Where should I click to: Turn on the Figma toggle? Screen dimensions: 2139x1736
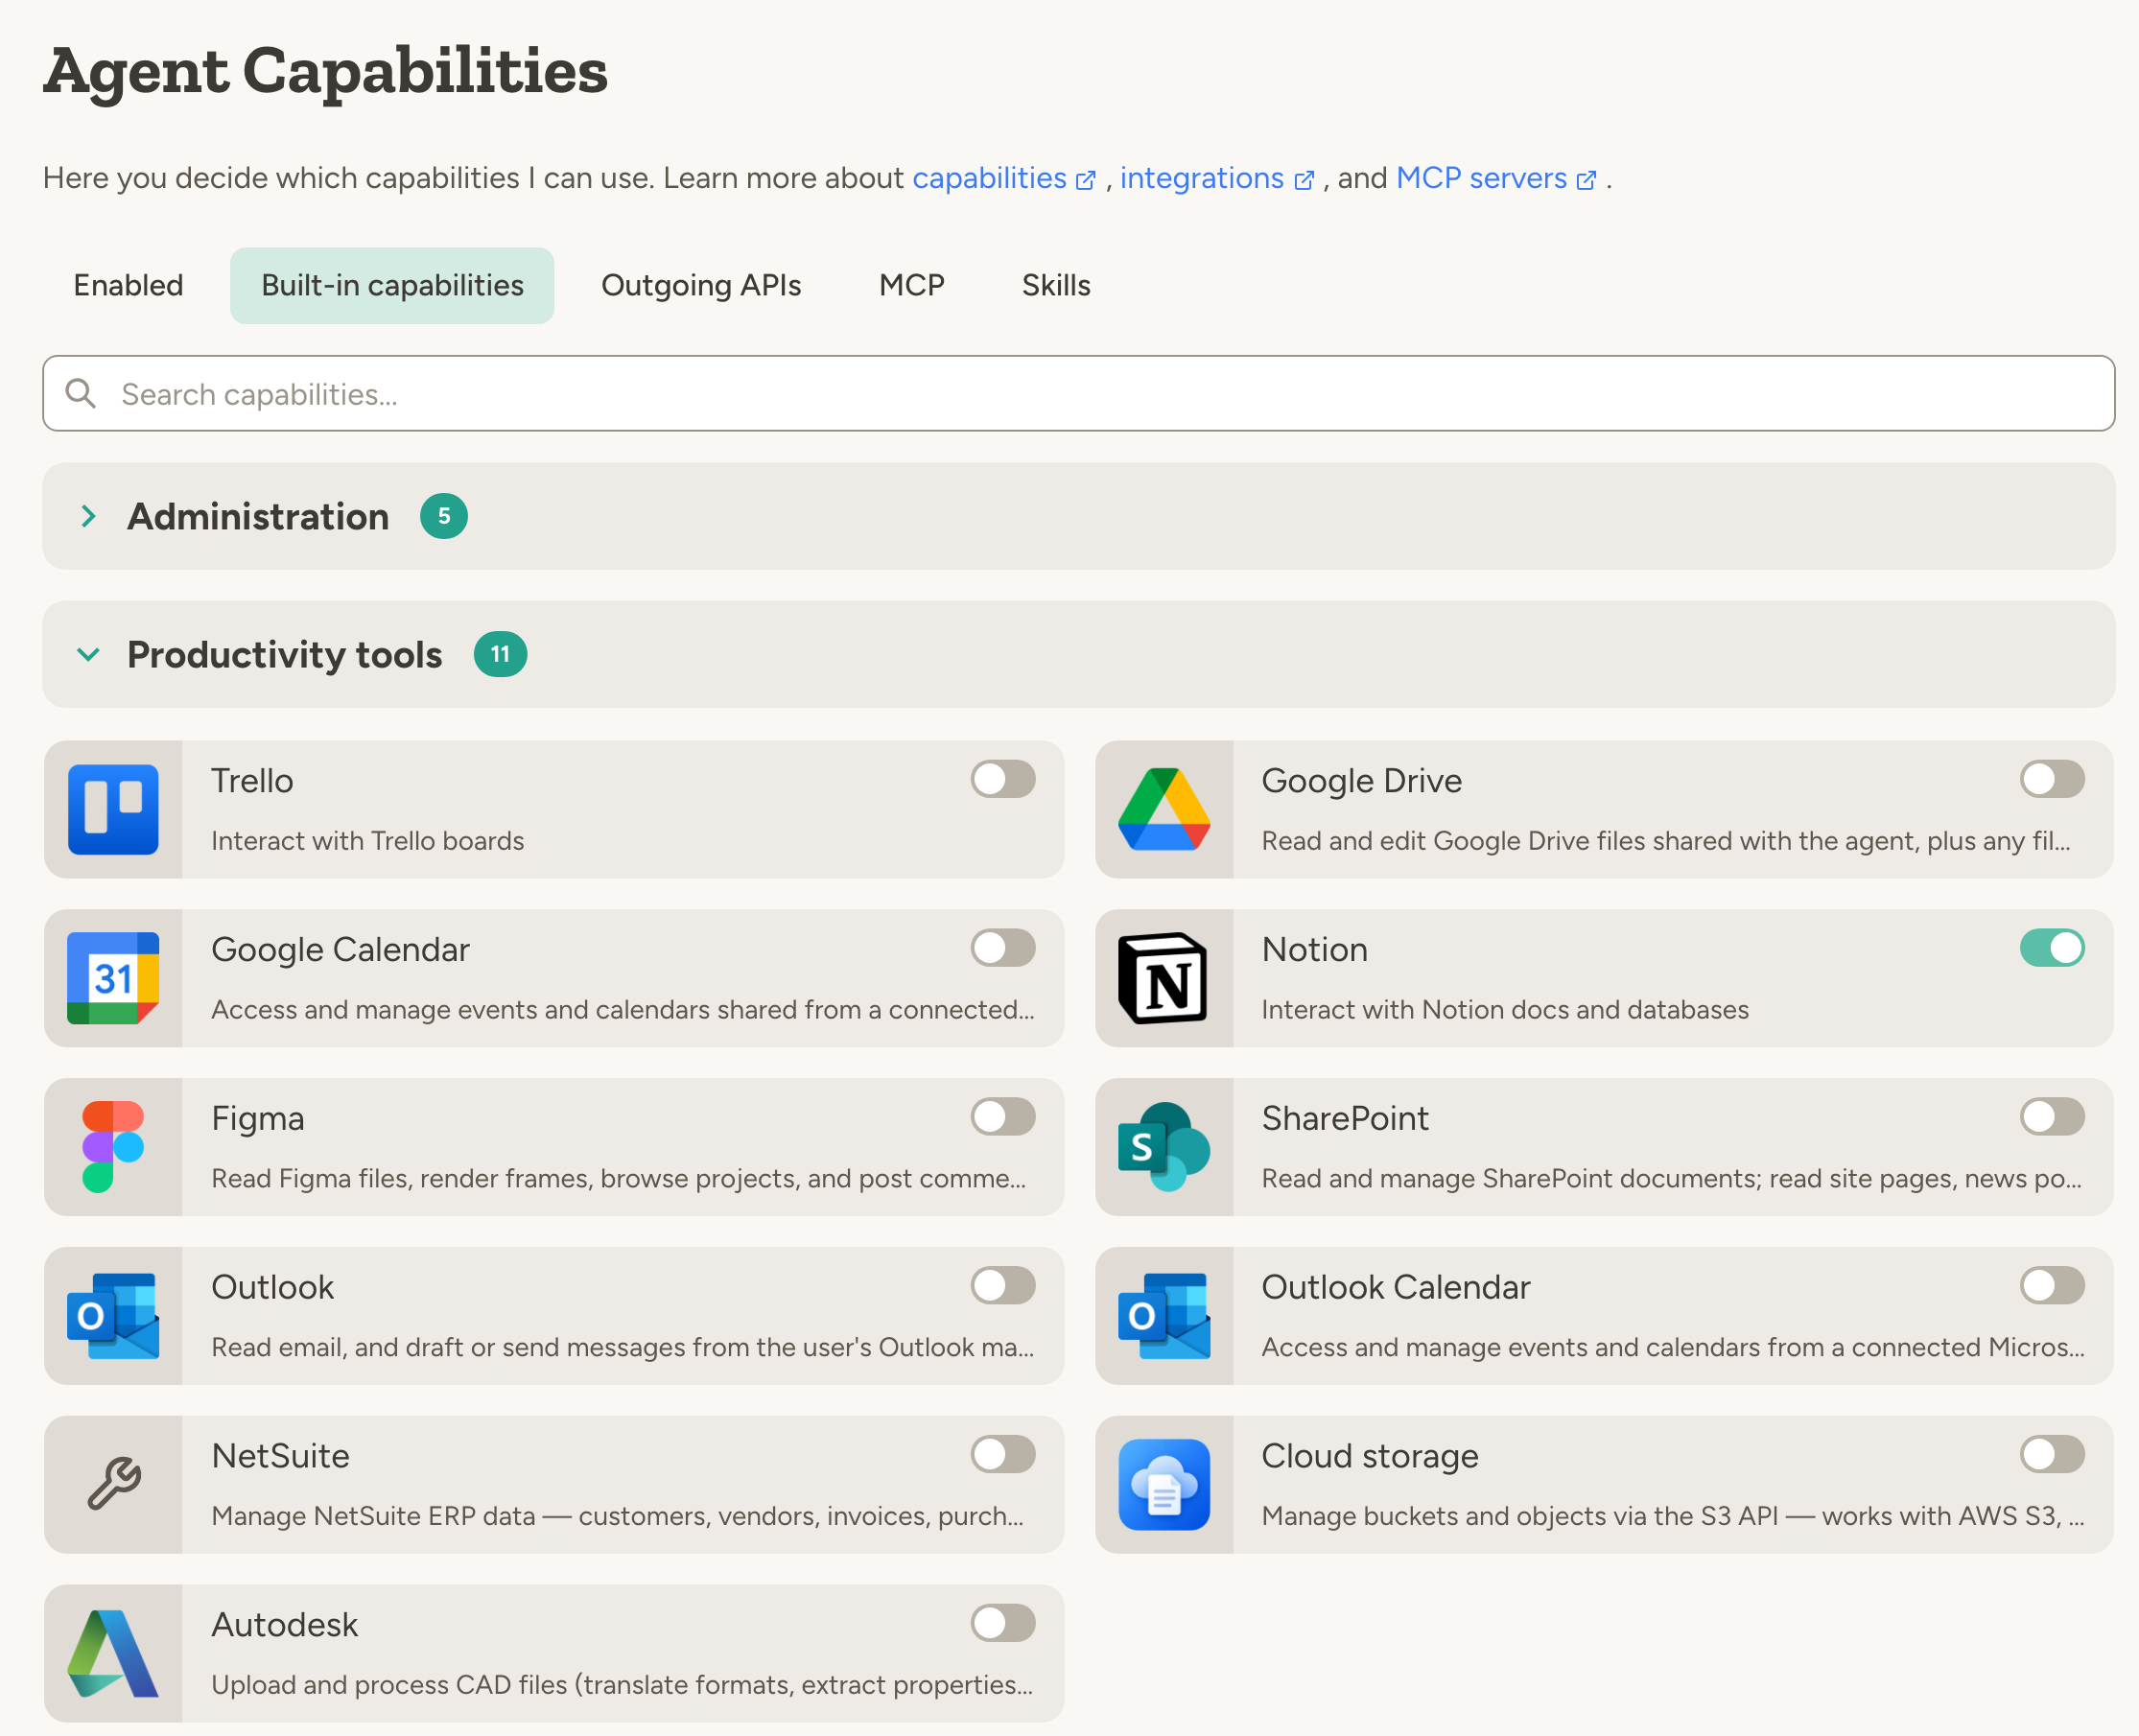click(x=1003, y=1117)
